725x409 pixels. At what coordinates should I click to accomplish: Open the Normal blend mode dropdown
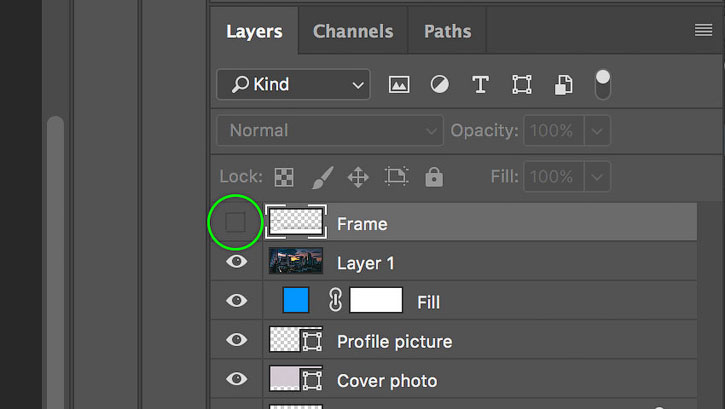point(330,131)
